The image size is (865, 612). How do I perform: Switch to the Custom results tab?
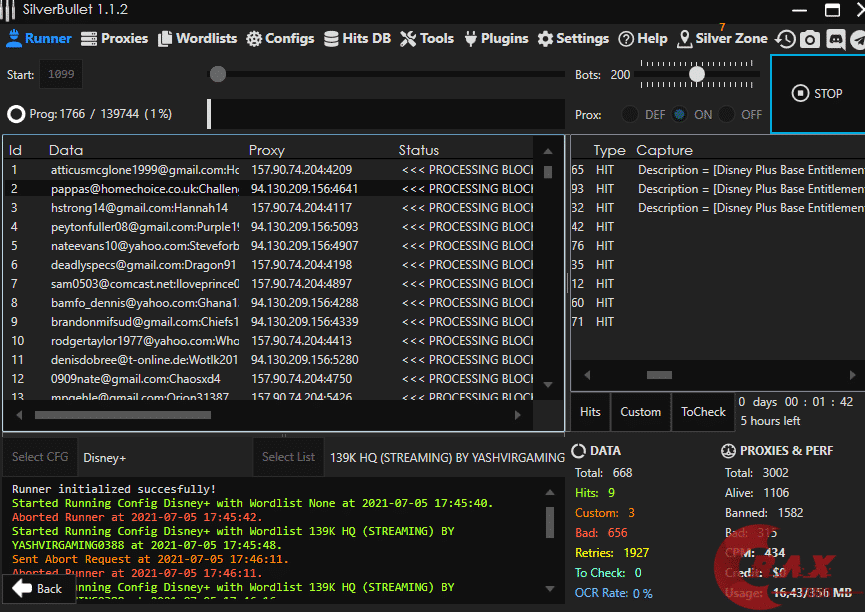(x=640, y=411)
